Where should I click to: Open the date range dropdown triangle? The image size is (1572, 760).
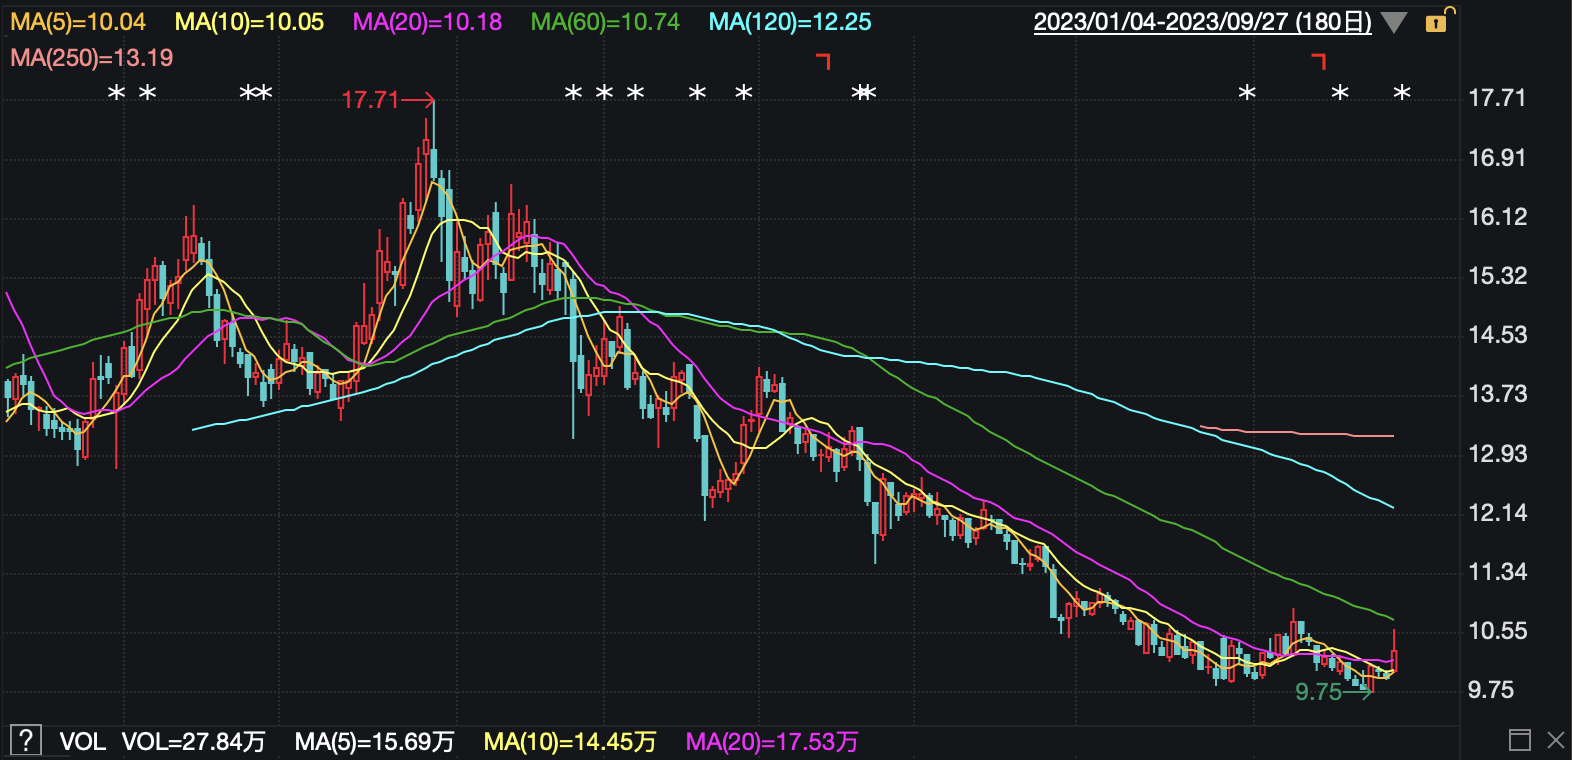[1393, 23]
